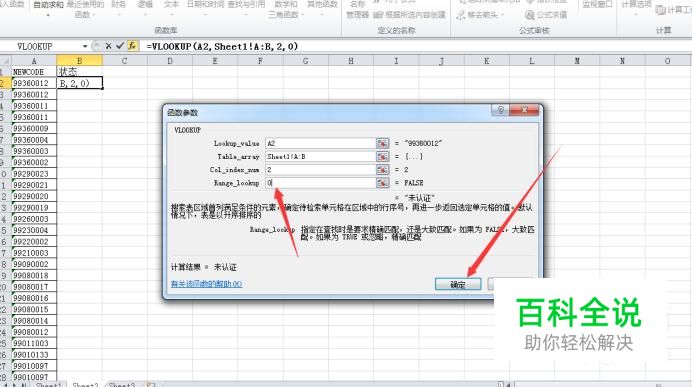The width and height of the screenshot is (692, 387).
Task: Click the fx insert function icon
Action: click(132, 46)
